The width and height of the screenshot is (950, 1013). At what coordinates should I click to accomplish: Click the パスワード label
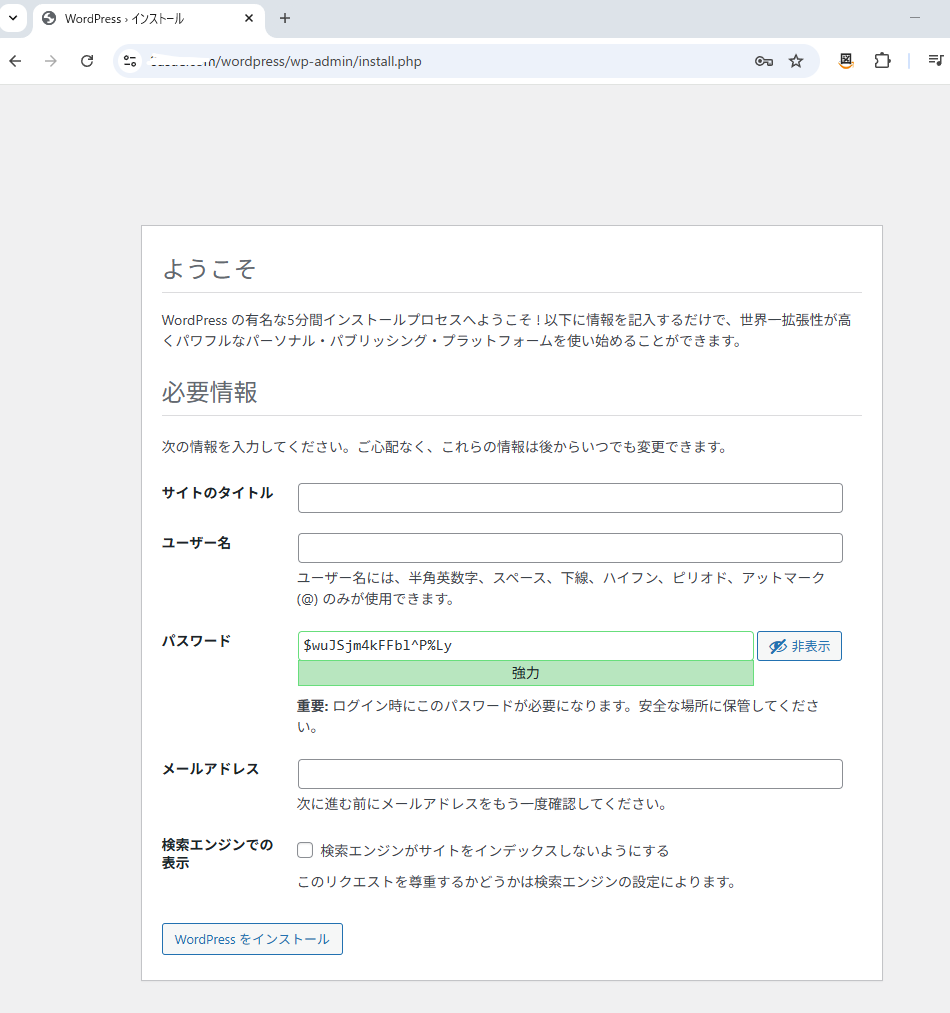click(x=196, y=641)
